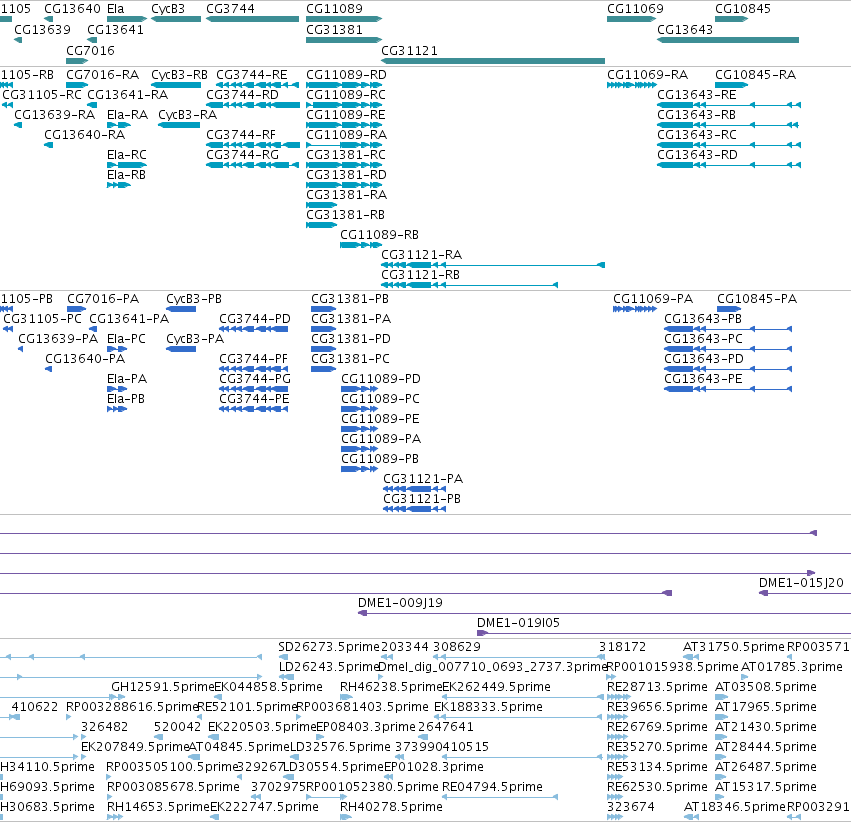Screen dimensions: 851x822
Task: Select transcript CG31121-RA
Action: point(422,256)
